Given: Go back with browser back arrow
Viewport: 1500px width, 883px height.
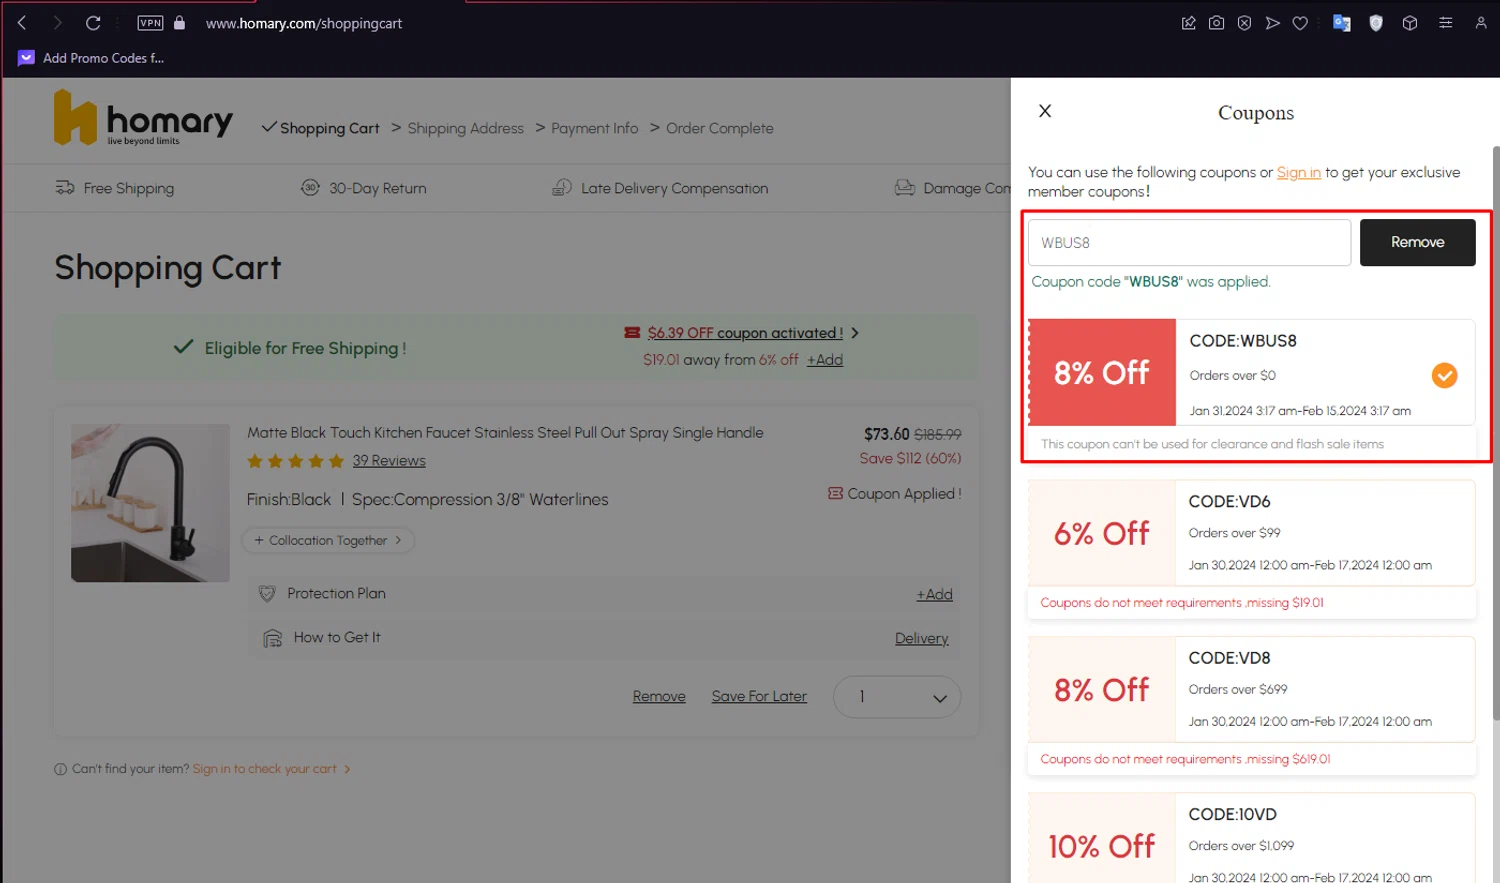Looking at the screenshot, I should [22, 23].
